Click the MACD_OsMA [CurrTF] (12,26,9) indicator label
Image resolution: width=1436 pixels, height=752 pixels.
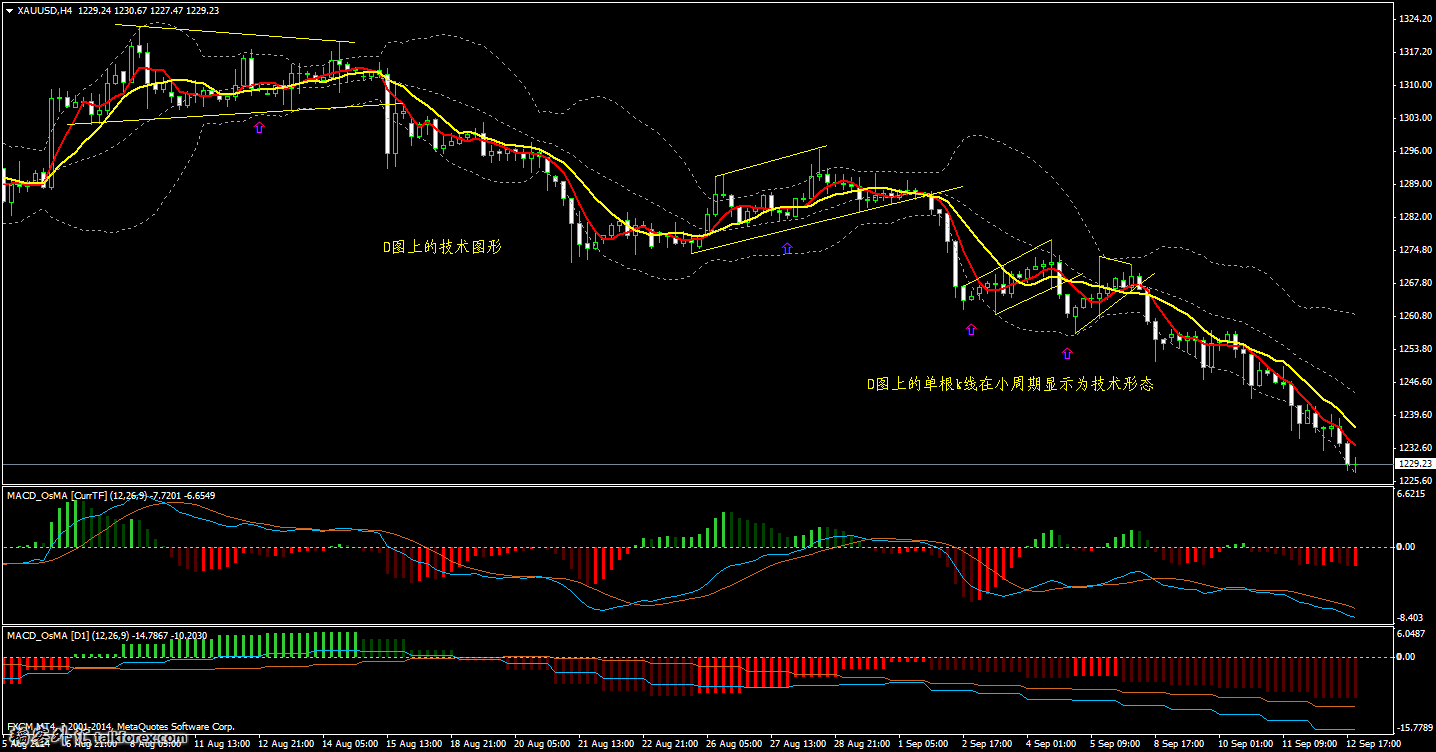pos(76,495)
